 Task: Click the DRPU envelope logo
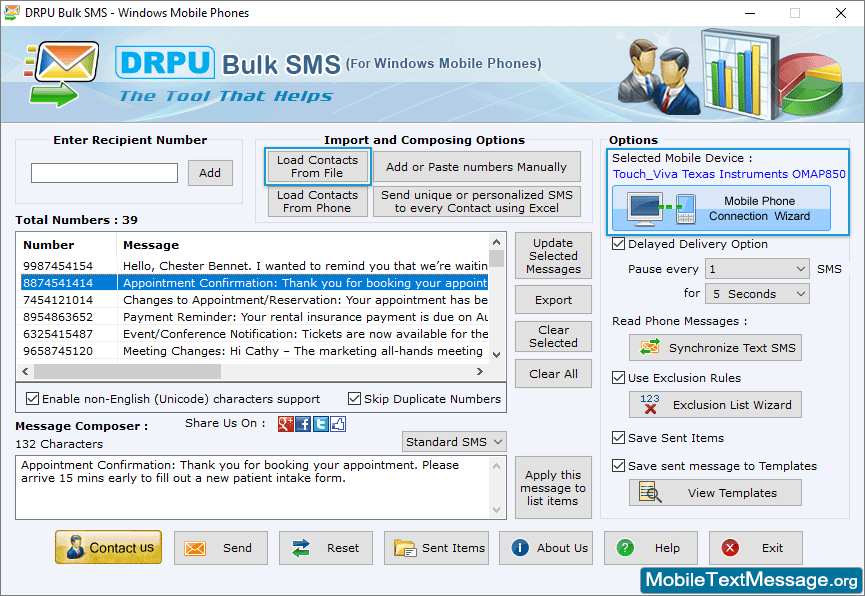click(x=62, y=75)
